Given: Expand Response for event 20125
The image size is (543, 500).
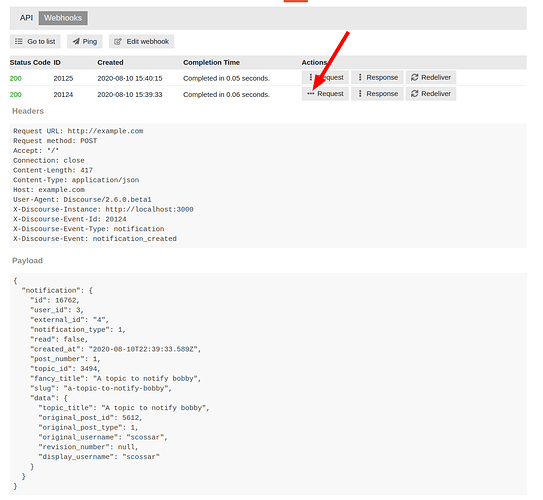Looking at the screenshot, I should coord(377,77).
